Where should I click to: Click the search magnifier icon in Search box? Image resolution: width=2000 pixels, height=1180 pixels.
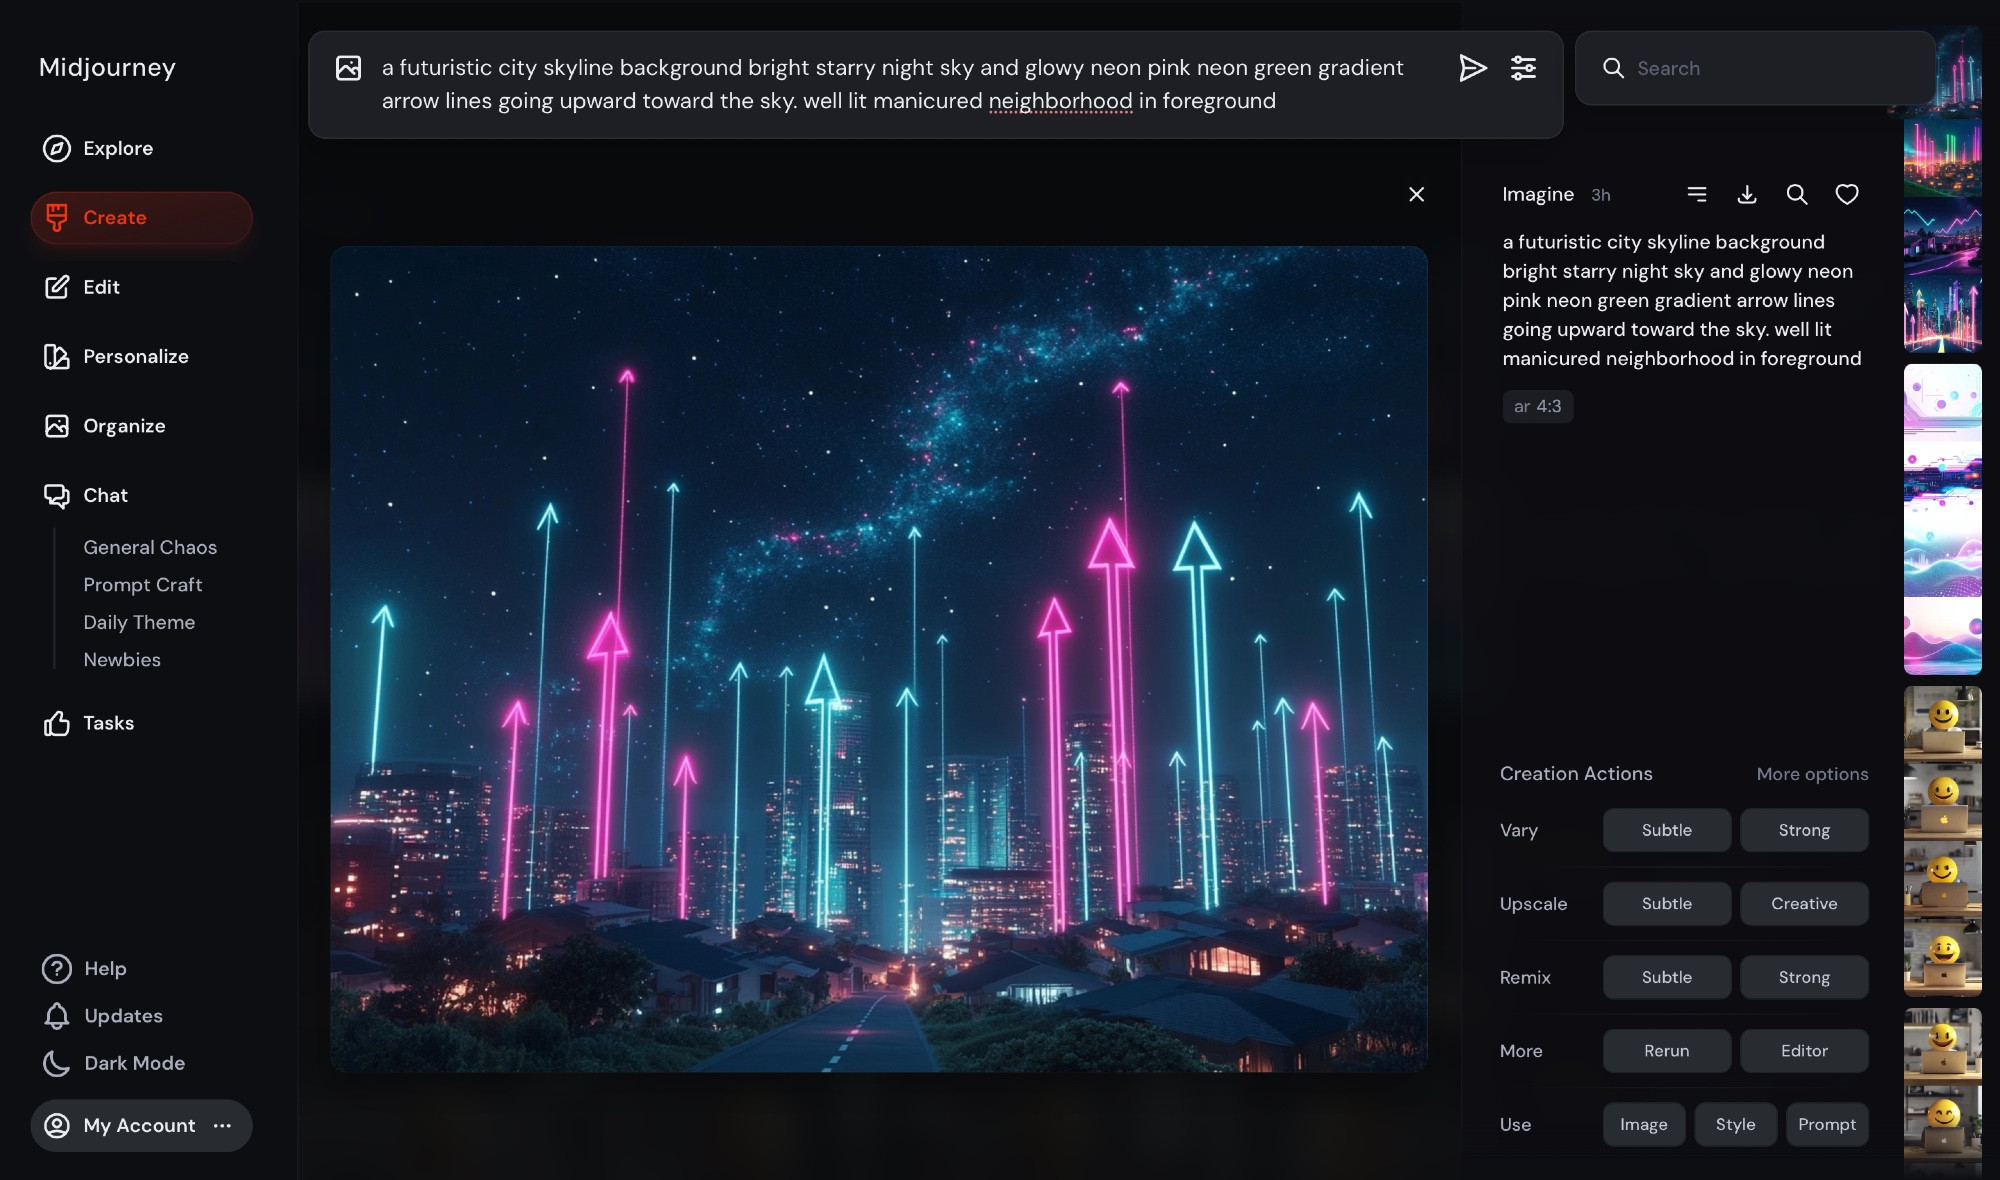pos(1613,68)
